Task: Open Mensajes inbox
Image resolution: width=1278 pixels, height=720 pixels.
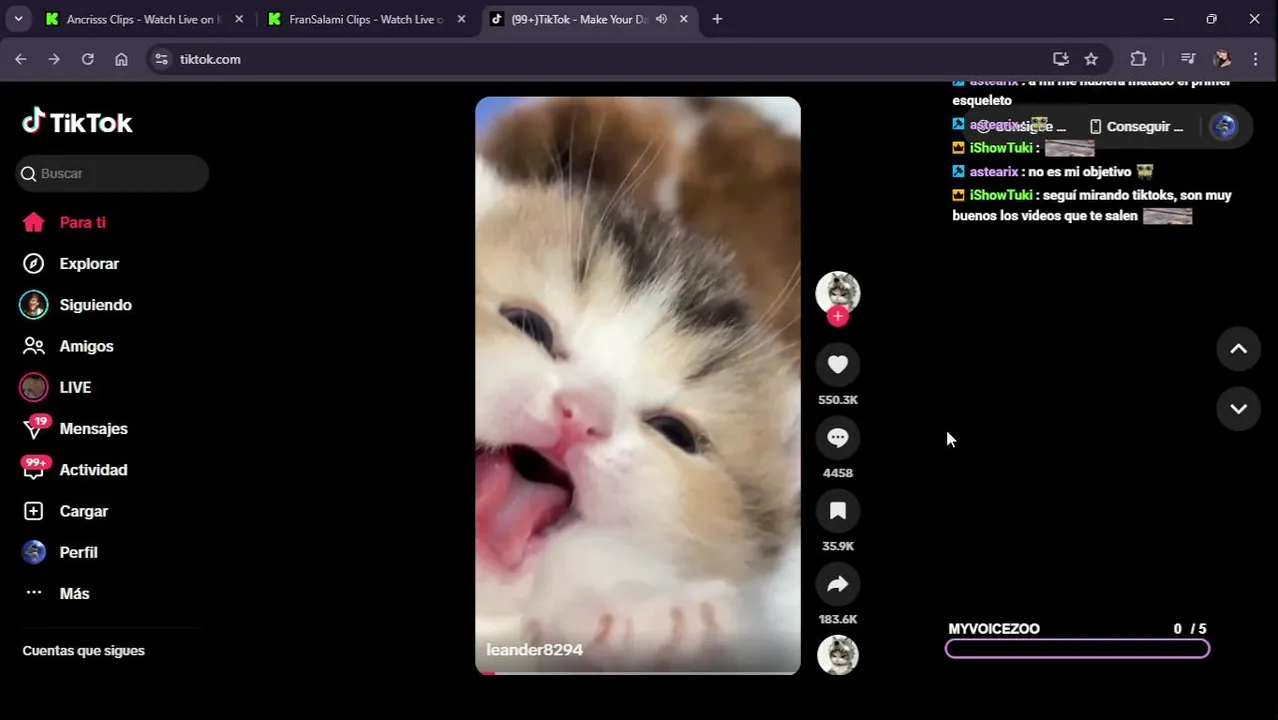Action: pos(93,428)
